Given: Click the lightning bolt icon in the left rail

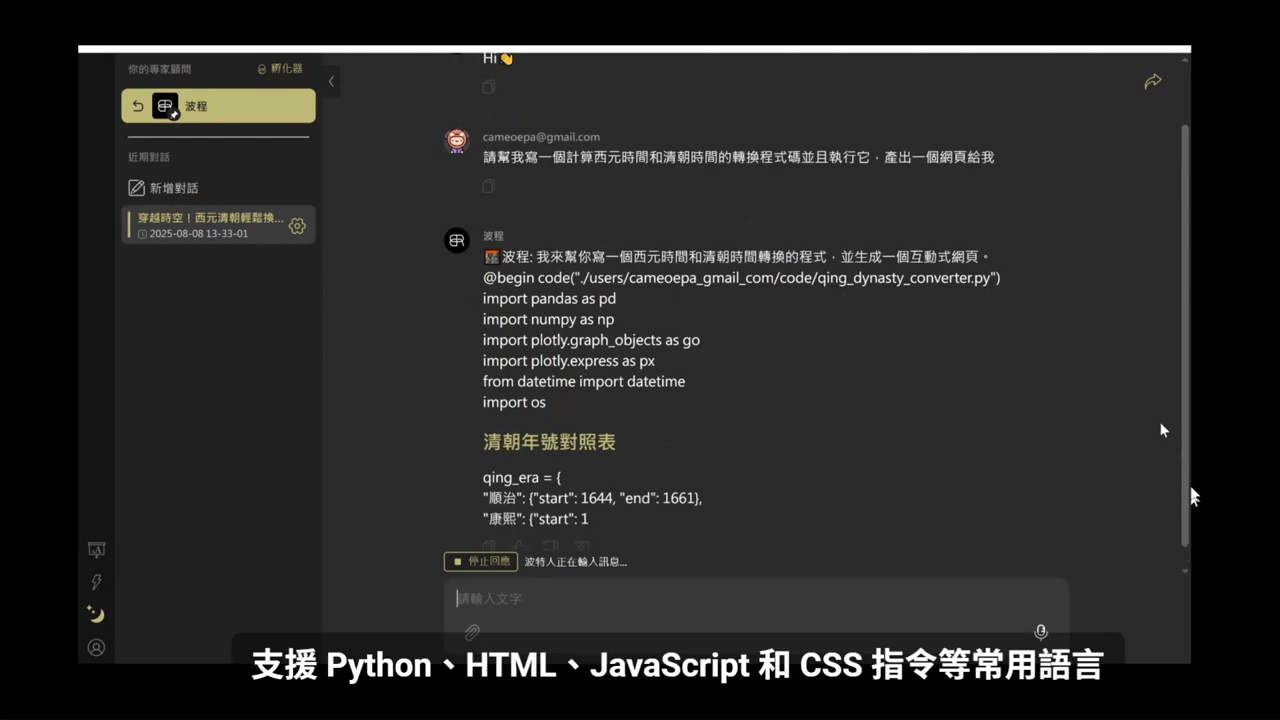Looking at the screenshot, I should pos(96,582).
